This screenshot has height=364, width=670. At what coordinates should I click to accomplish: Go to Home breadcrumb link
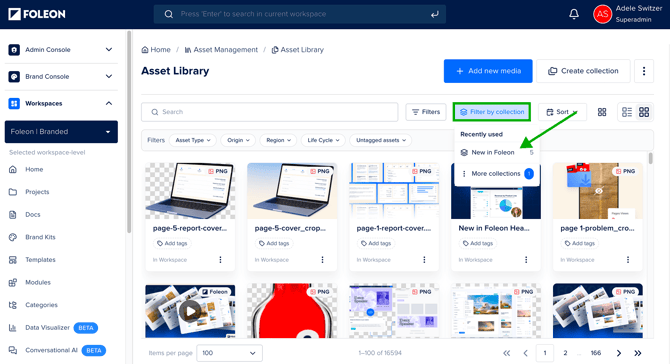(156, 50)
